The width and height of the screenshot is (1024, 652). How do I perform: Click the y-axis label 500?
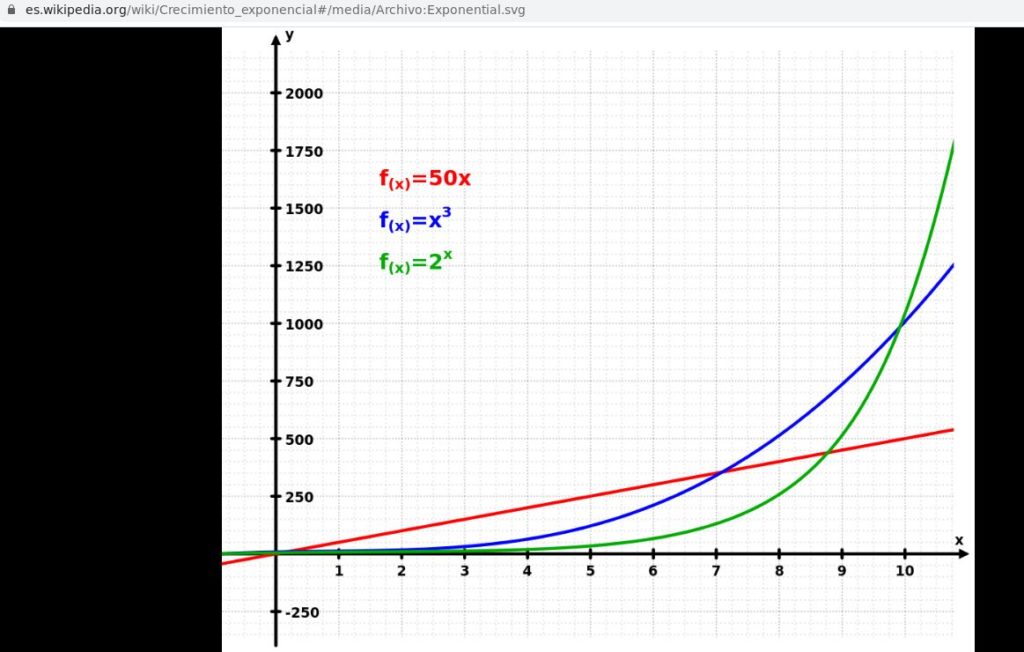point(300,440)
